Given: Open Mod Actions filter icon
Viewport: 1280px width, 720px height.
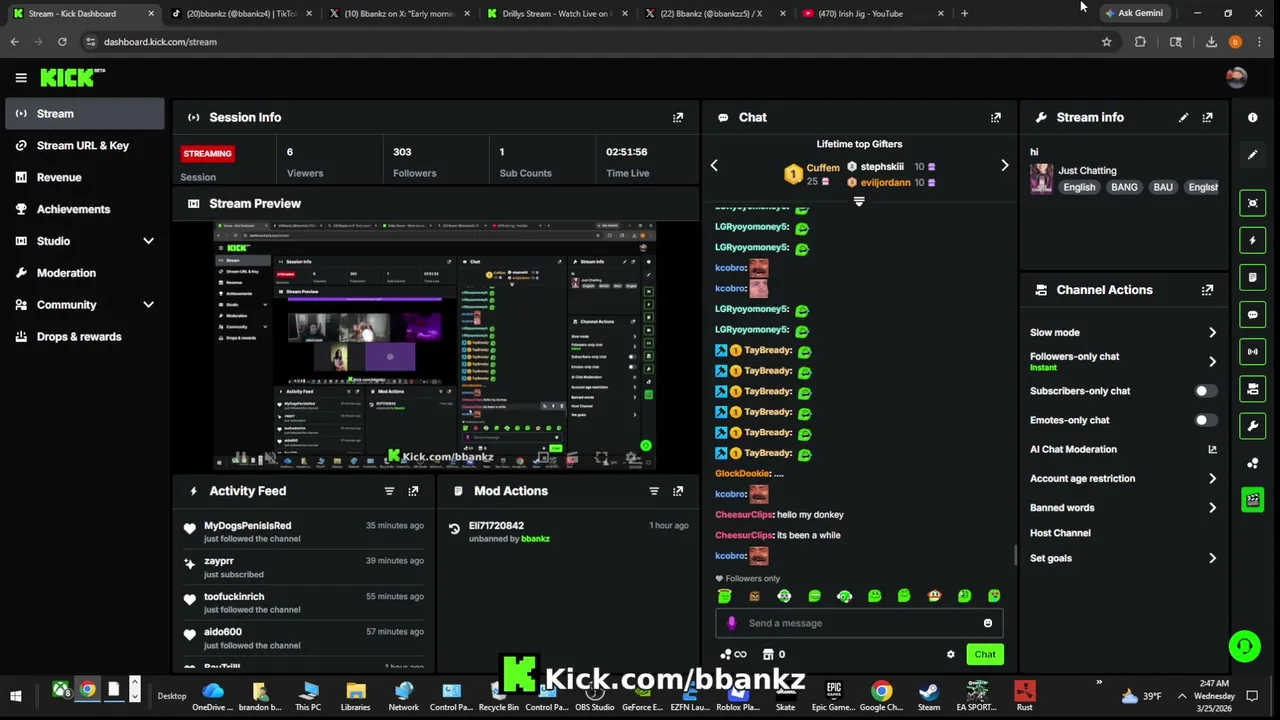Looking at the screenshot, I should pyautogui.click(x=654, y=491).
